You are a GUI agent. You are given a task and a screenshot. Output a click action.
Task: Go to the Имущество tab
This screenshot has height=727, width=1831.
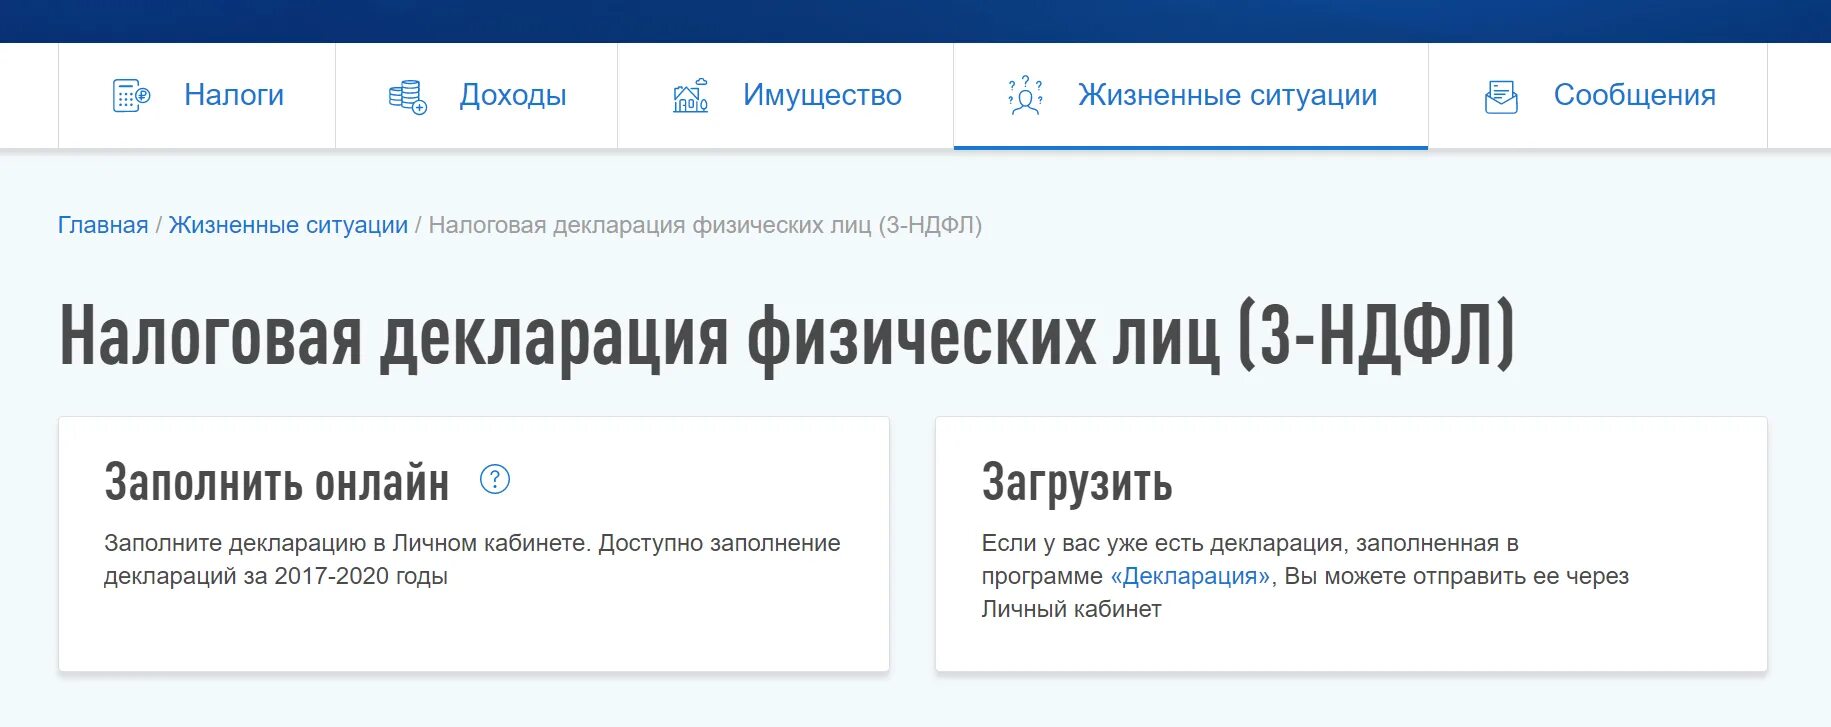pyautogui.click(x=786, y=96)
